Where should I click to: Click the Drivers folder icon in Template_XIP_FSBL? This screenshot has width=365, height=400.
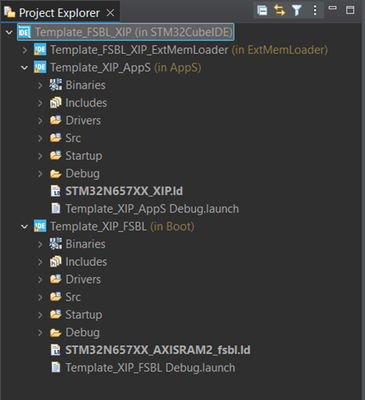56,279
